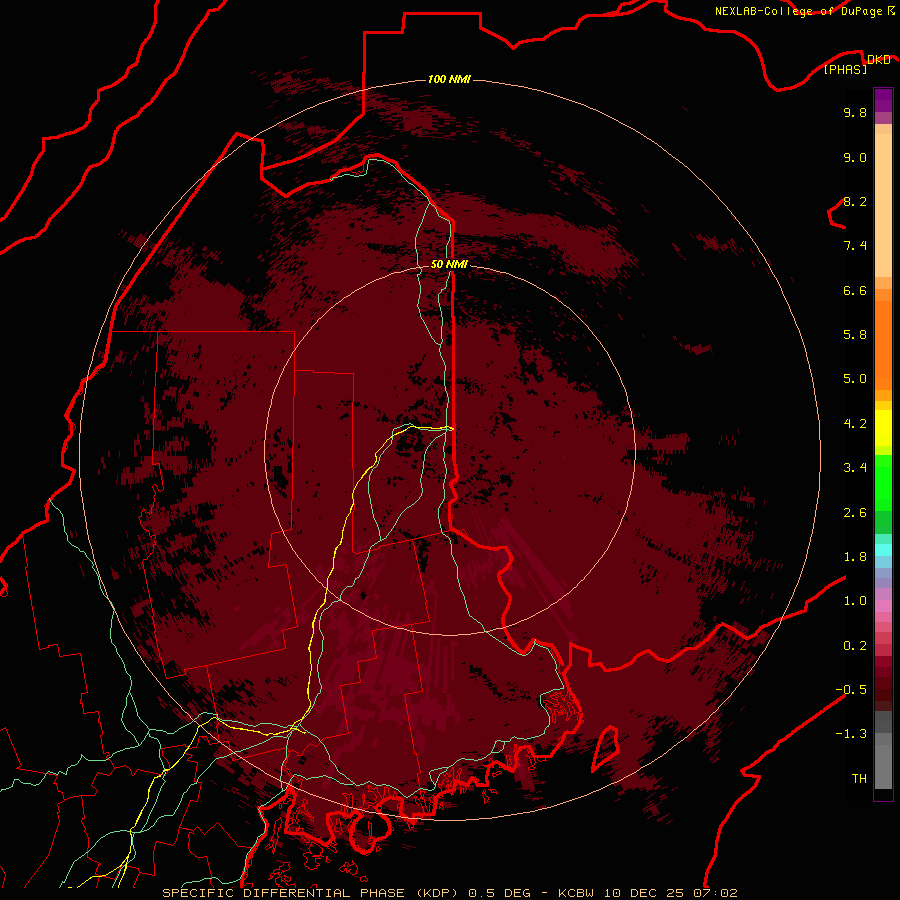Click the 8.2 value on the color scale
This screenshot has height=900, width=900.
point(855,201)
